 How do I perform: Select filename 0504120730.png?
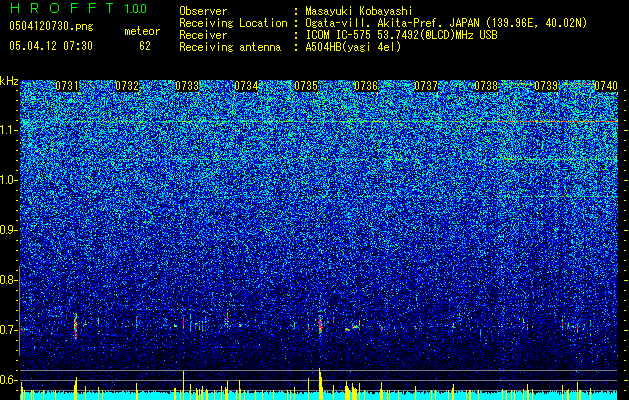[51, 27]
